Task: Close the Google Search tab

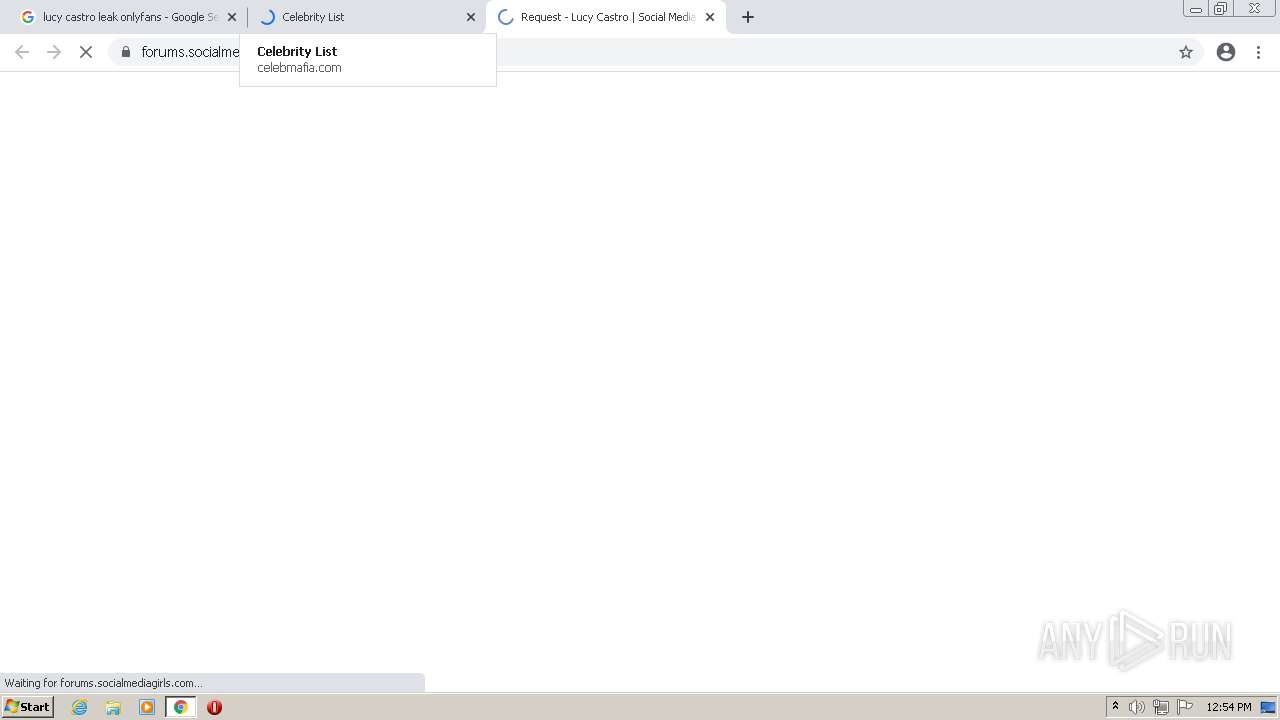Action: (232, 17)
